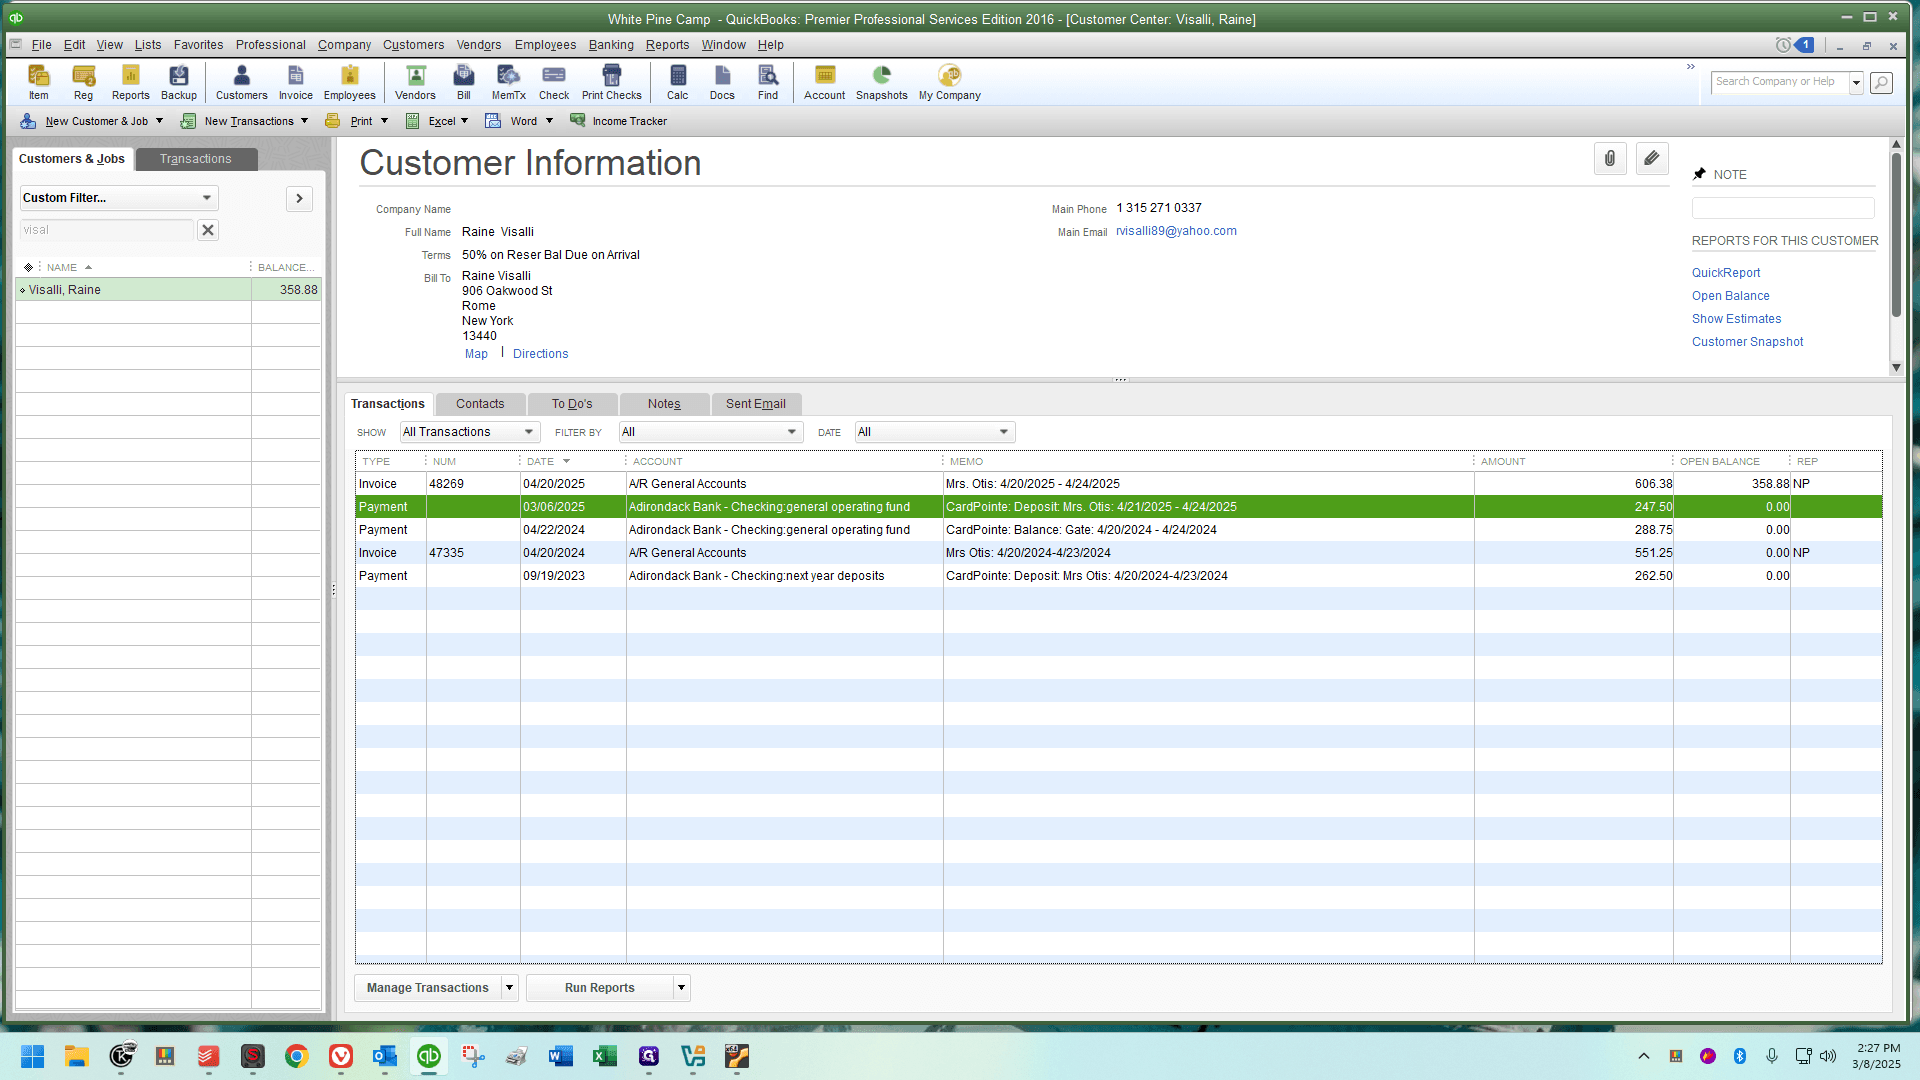Image resolution: width=1920 pixels, height=1080 pixels.
Task: Switch to the Notes tab
Action: pyautogui.click(x=664, y=404)
